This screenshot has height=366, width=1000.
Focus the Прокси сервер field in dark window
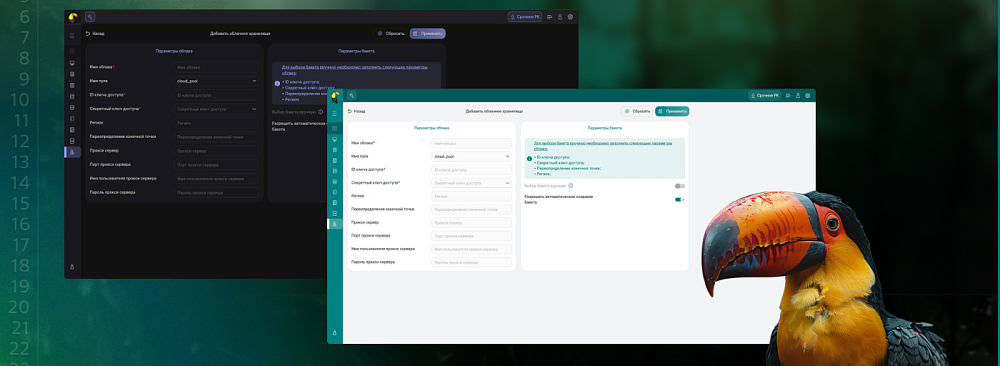pyautogui.click(x=216, y=151)
